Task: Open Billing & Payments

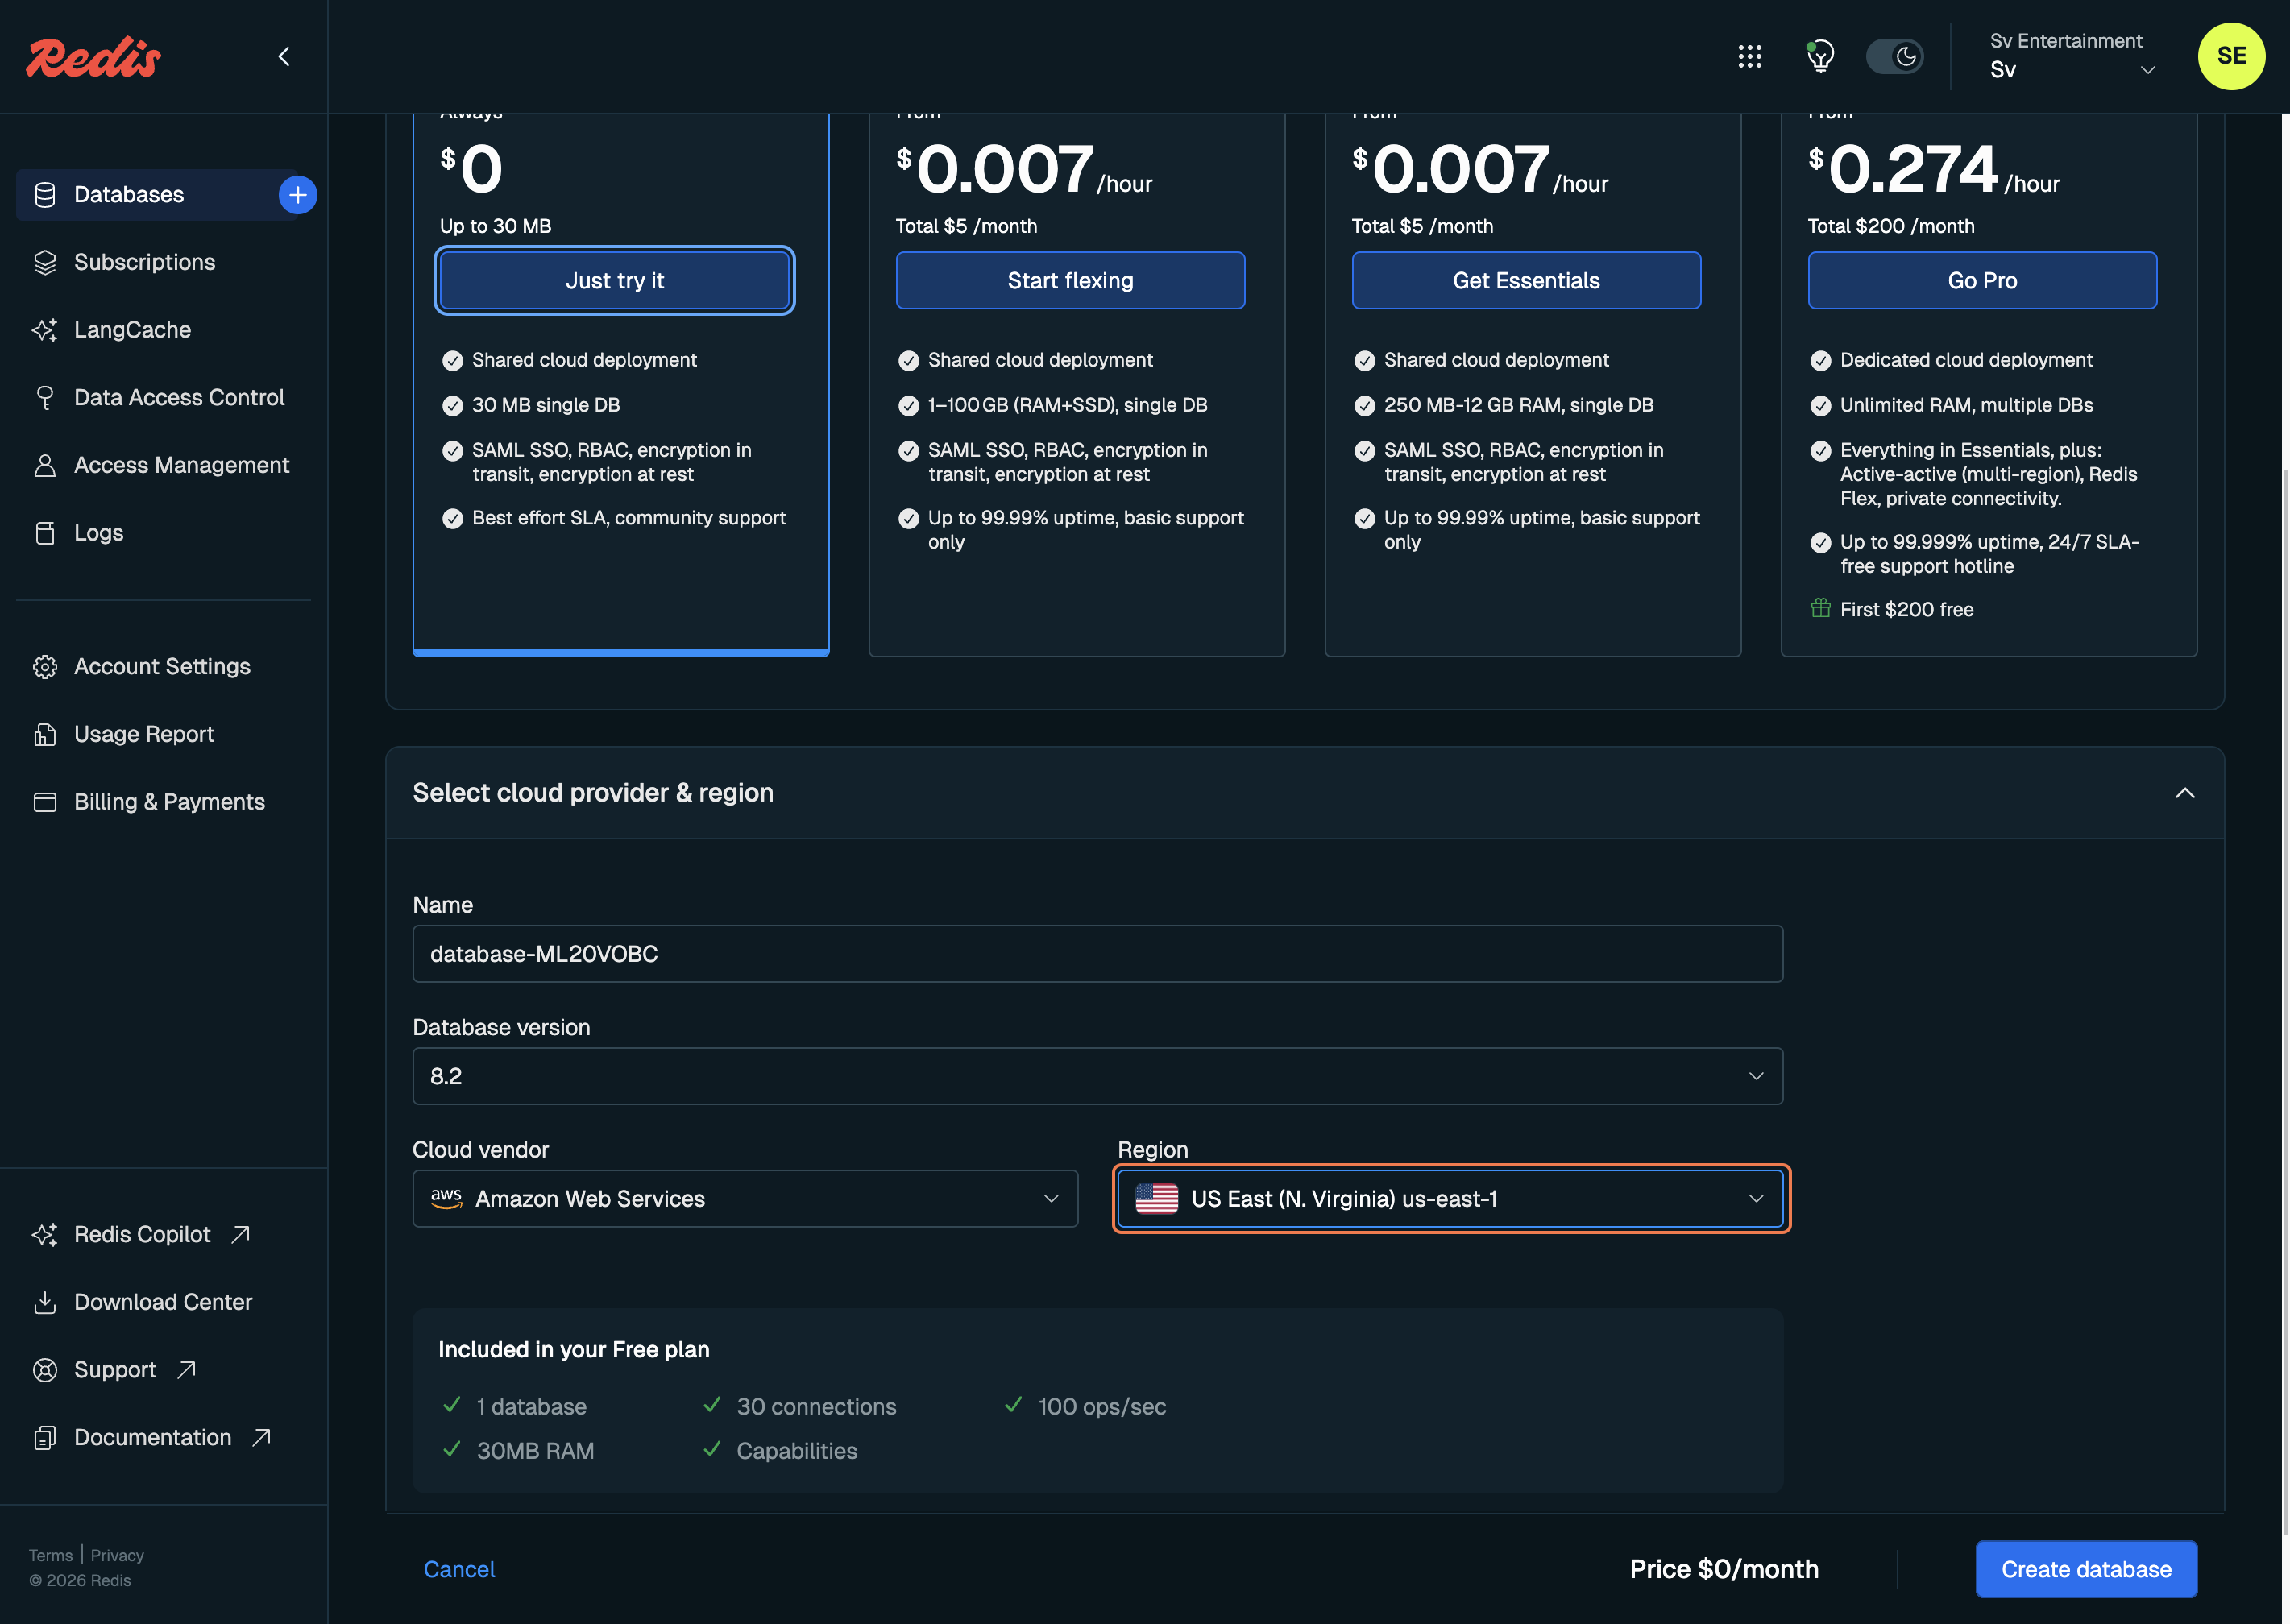Action: pyautogui.click(x=168, y=801)
